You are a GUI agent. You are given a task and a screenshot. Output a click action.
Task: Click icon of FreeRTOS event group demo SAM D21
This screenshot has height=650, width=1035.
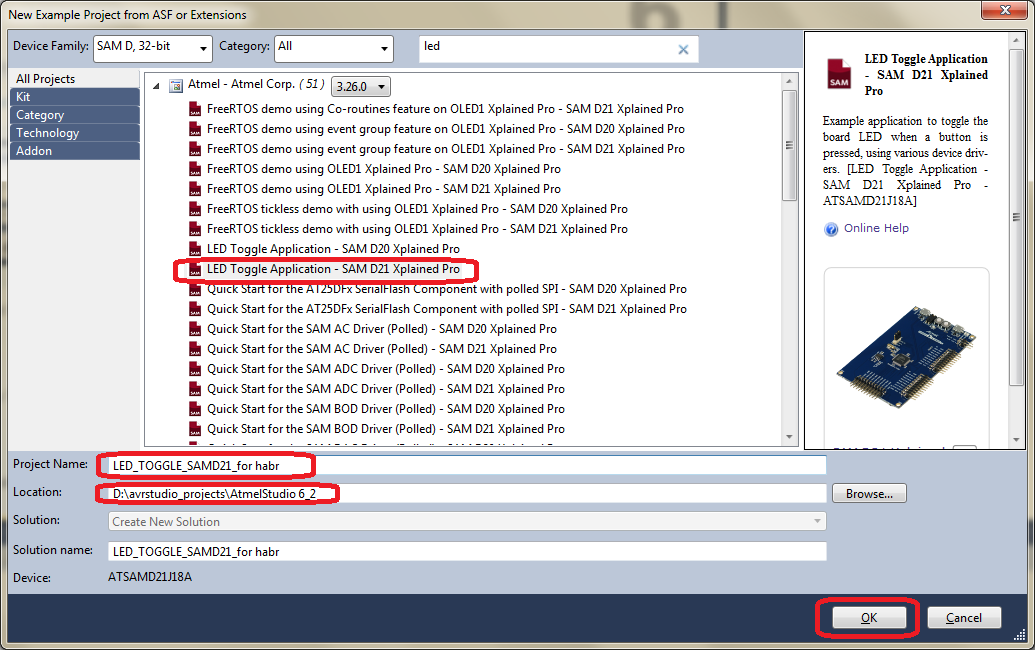tap(195, 149)
